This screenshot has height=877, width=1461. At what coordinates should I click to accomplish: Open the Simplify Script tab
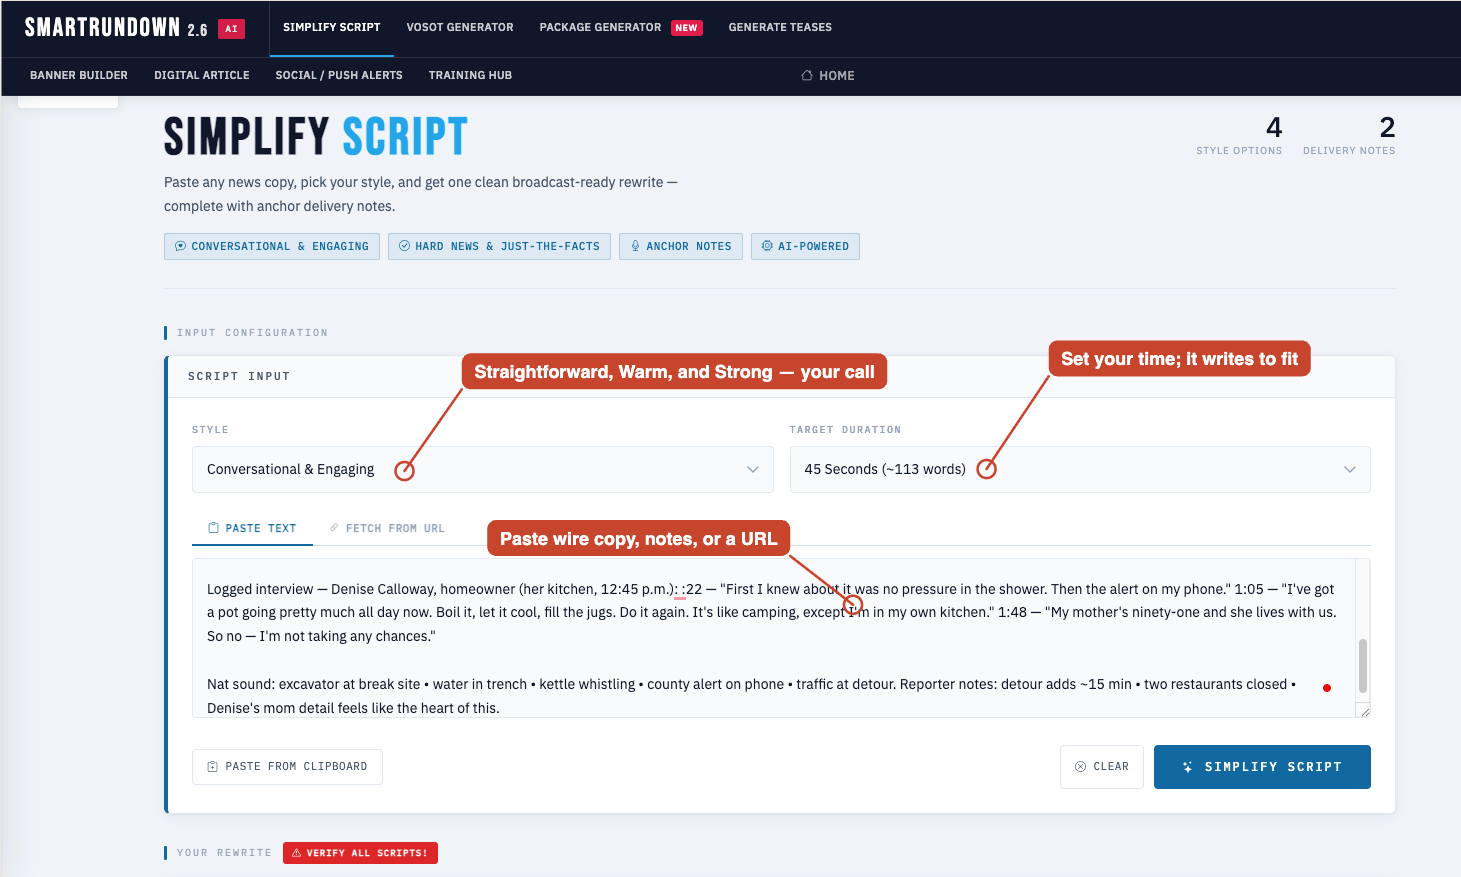(x=332, y=27)
